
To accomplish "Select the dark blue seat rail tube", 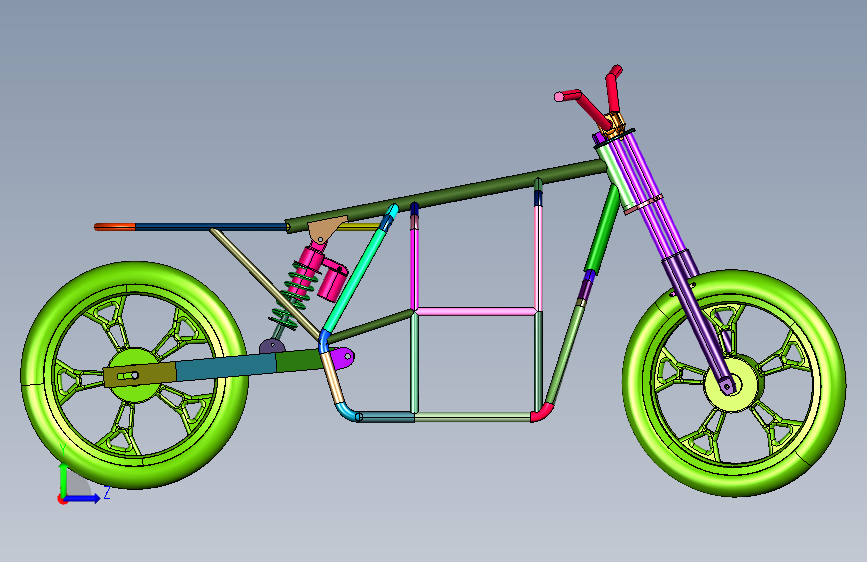I will 210,227.
